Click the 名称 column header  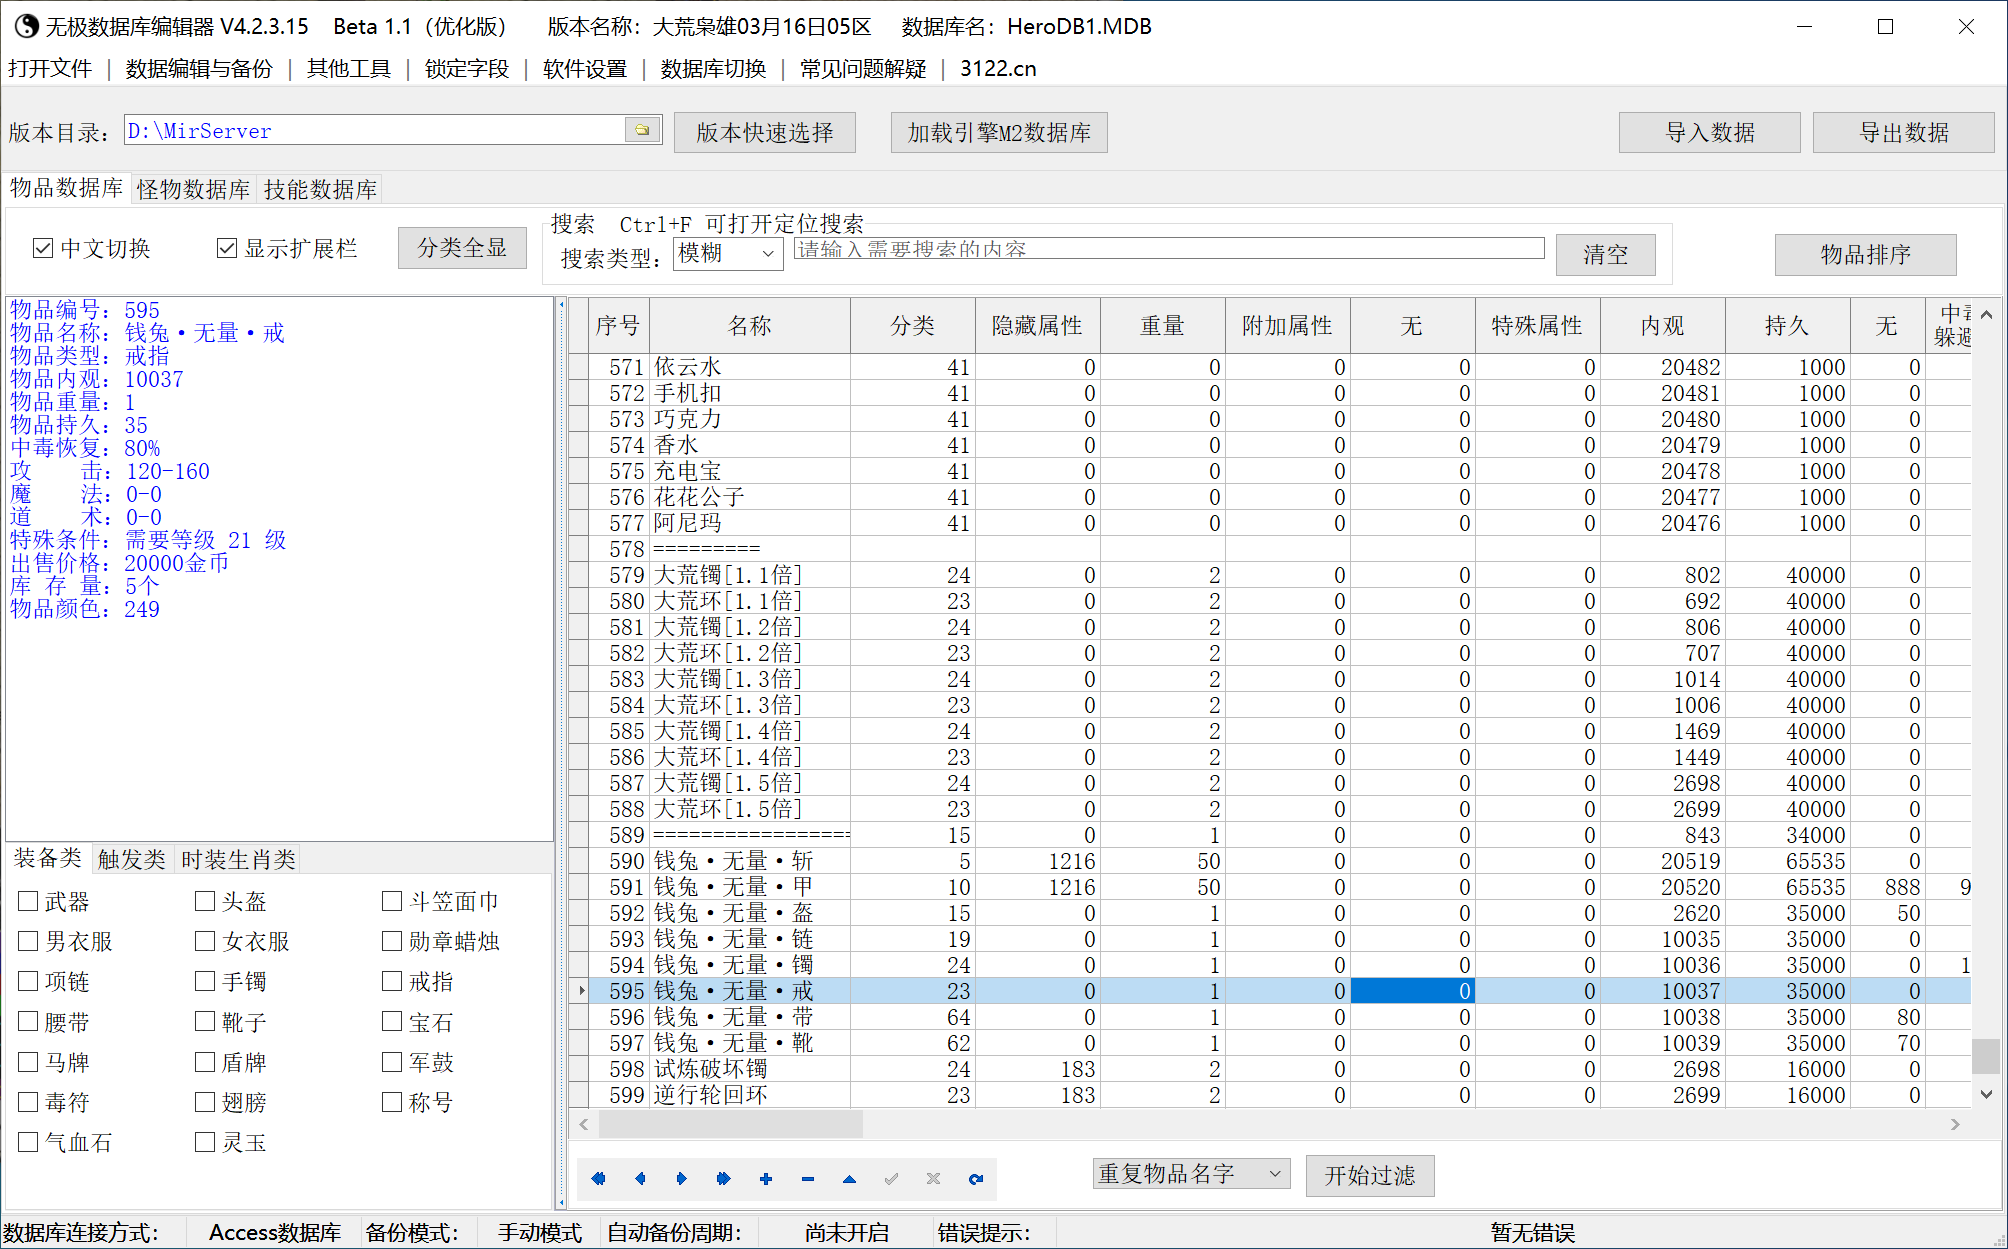click(750, 325)
